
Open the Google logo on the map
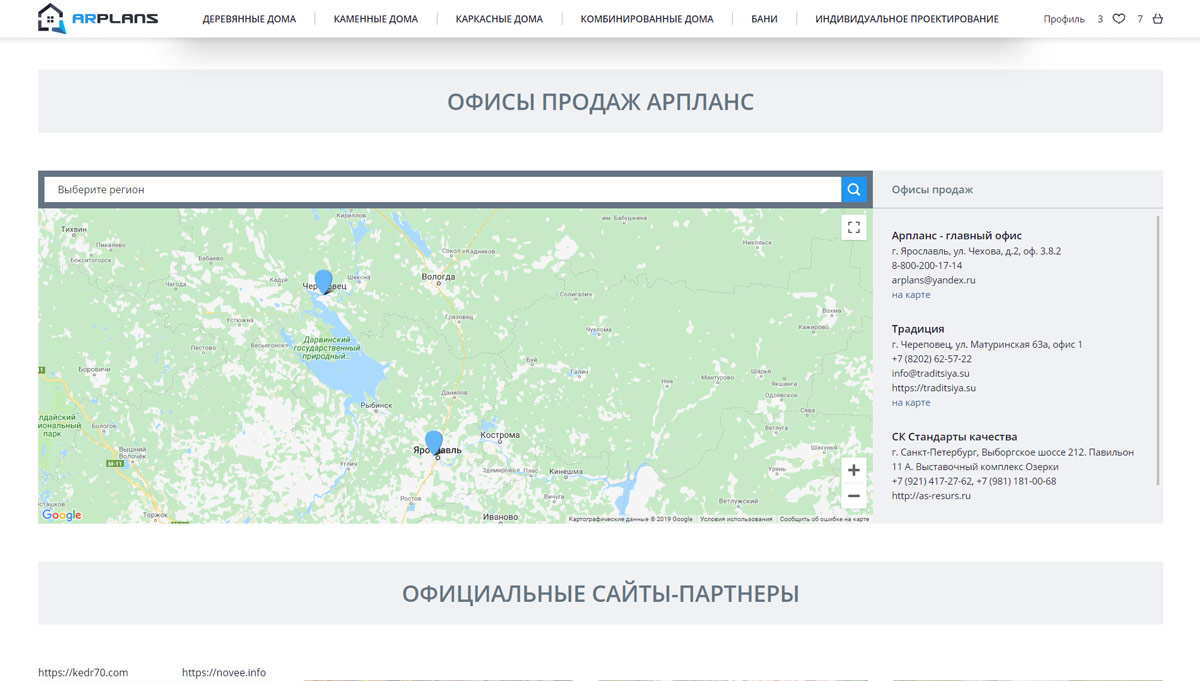tap(62, 515)
